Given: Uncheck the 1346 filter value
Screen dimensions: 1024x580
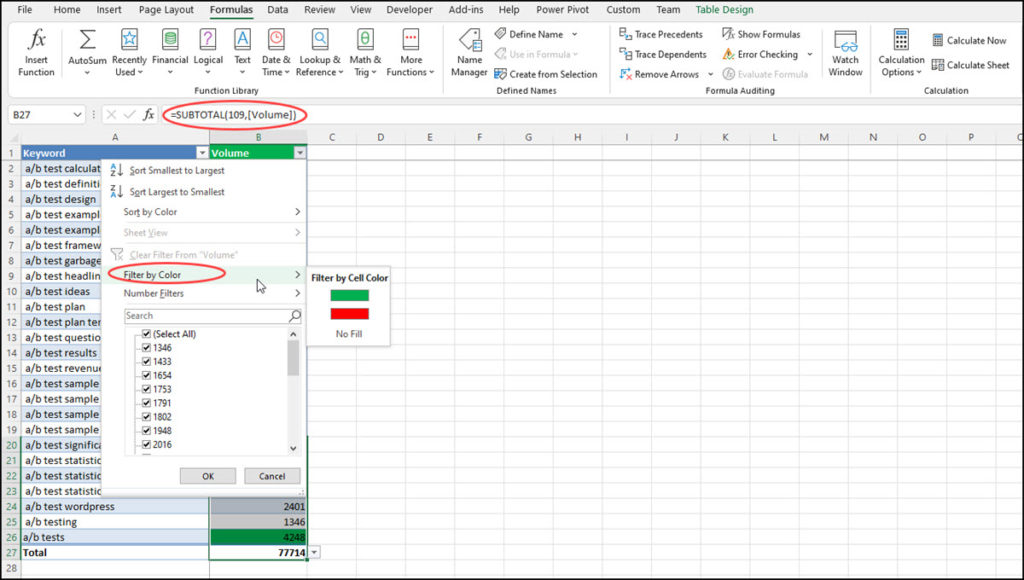Looking at the screenshot, I should [x=147, y=348].
